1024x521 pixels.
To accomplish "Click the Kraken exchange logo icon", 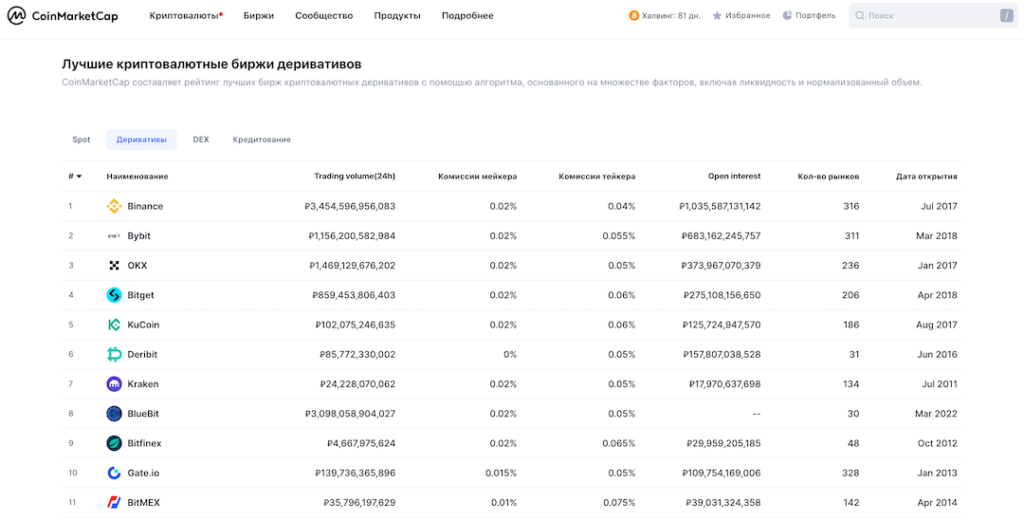I will click(114, 384).
